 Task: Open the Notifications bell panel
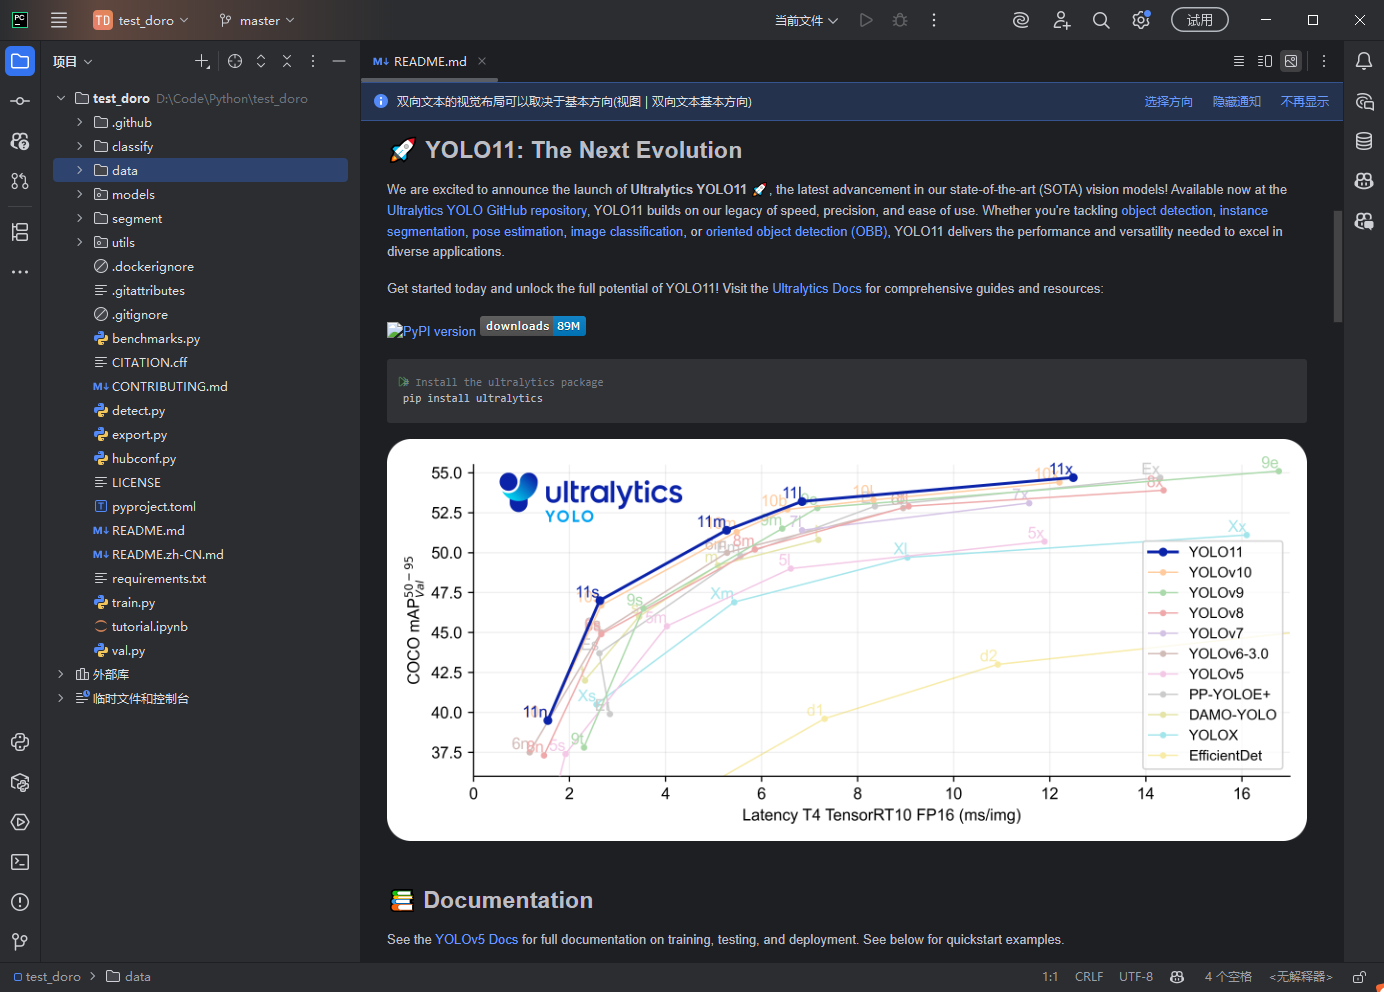click(1364, 61)
